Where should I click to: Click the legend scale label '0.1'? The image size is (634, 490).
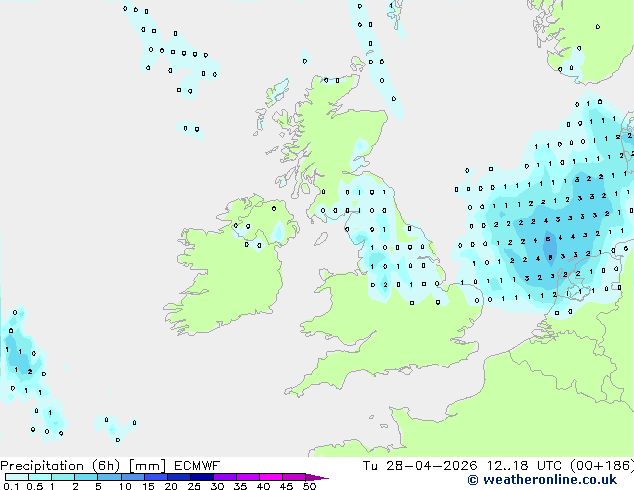coord(10,486)
